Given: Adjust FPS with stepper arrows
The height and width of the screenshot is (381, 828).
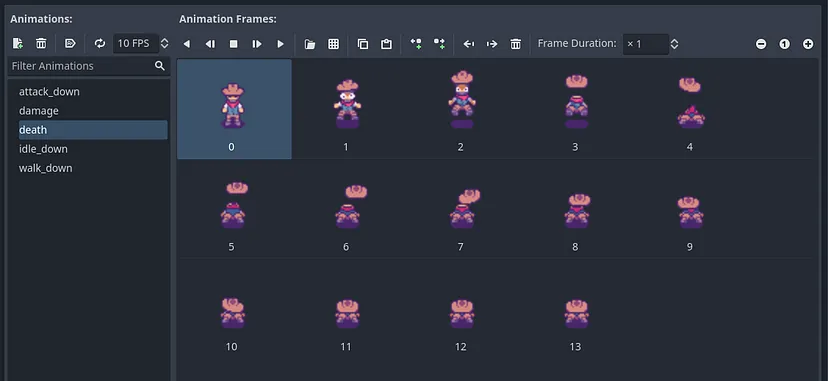Looking at the screenshot, I should click(165, 44).
